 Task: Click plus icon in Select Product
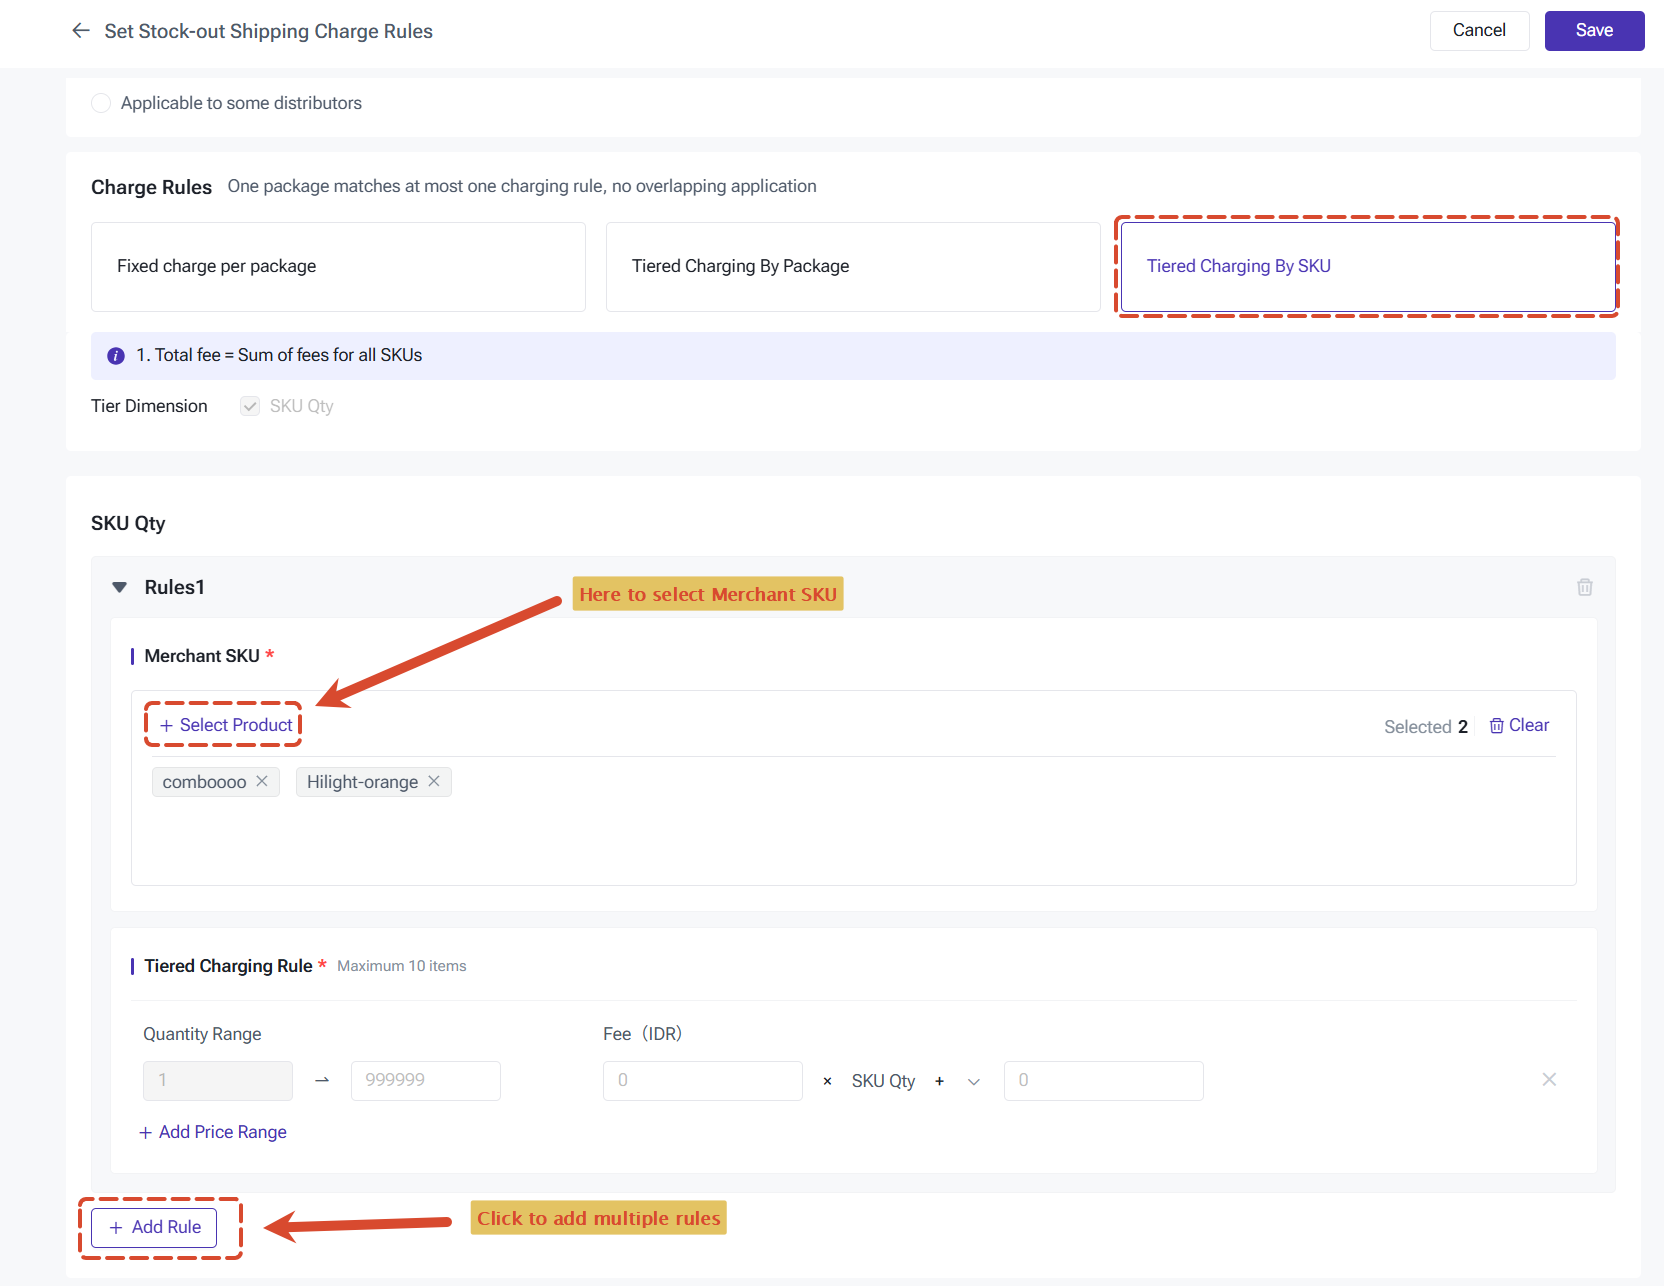click(x=166, y=725)
